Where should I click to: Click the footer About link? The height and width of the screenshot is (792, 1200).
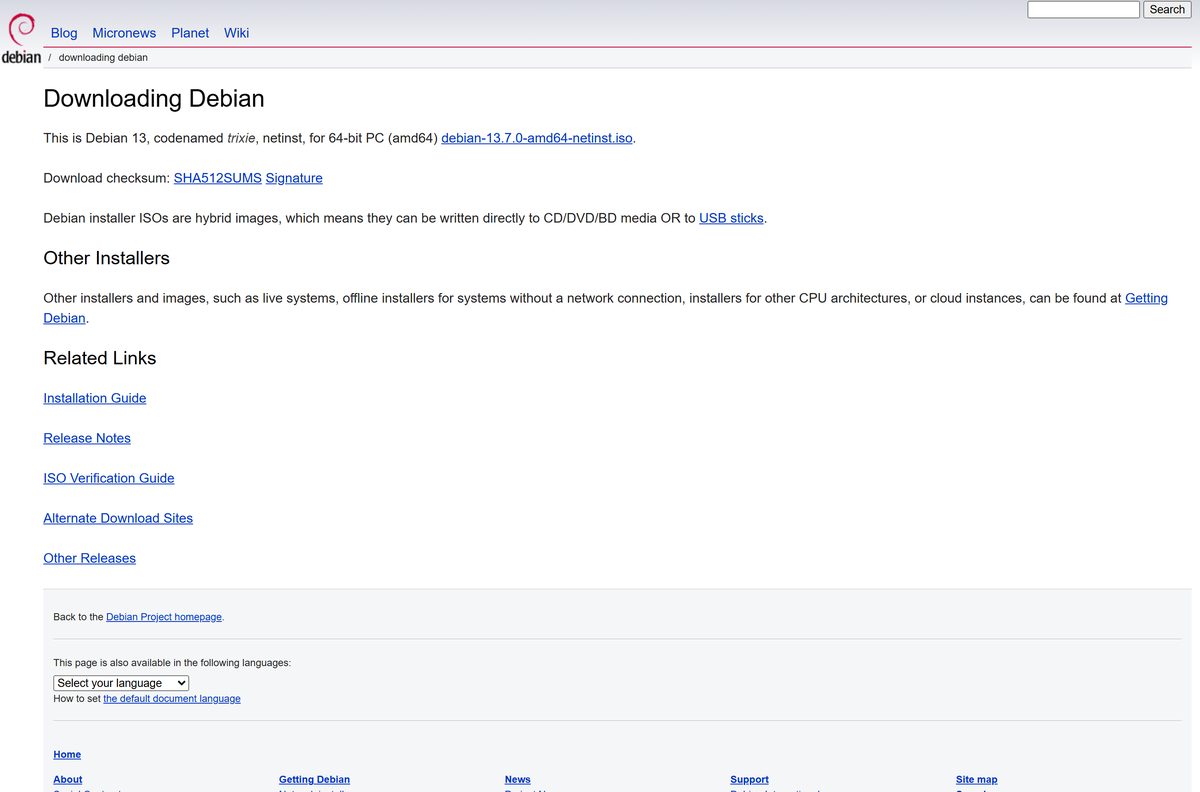68,780
